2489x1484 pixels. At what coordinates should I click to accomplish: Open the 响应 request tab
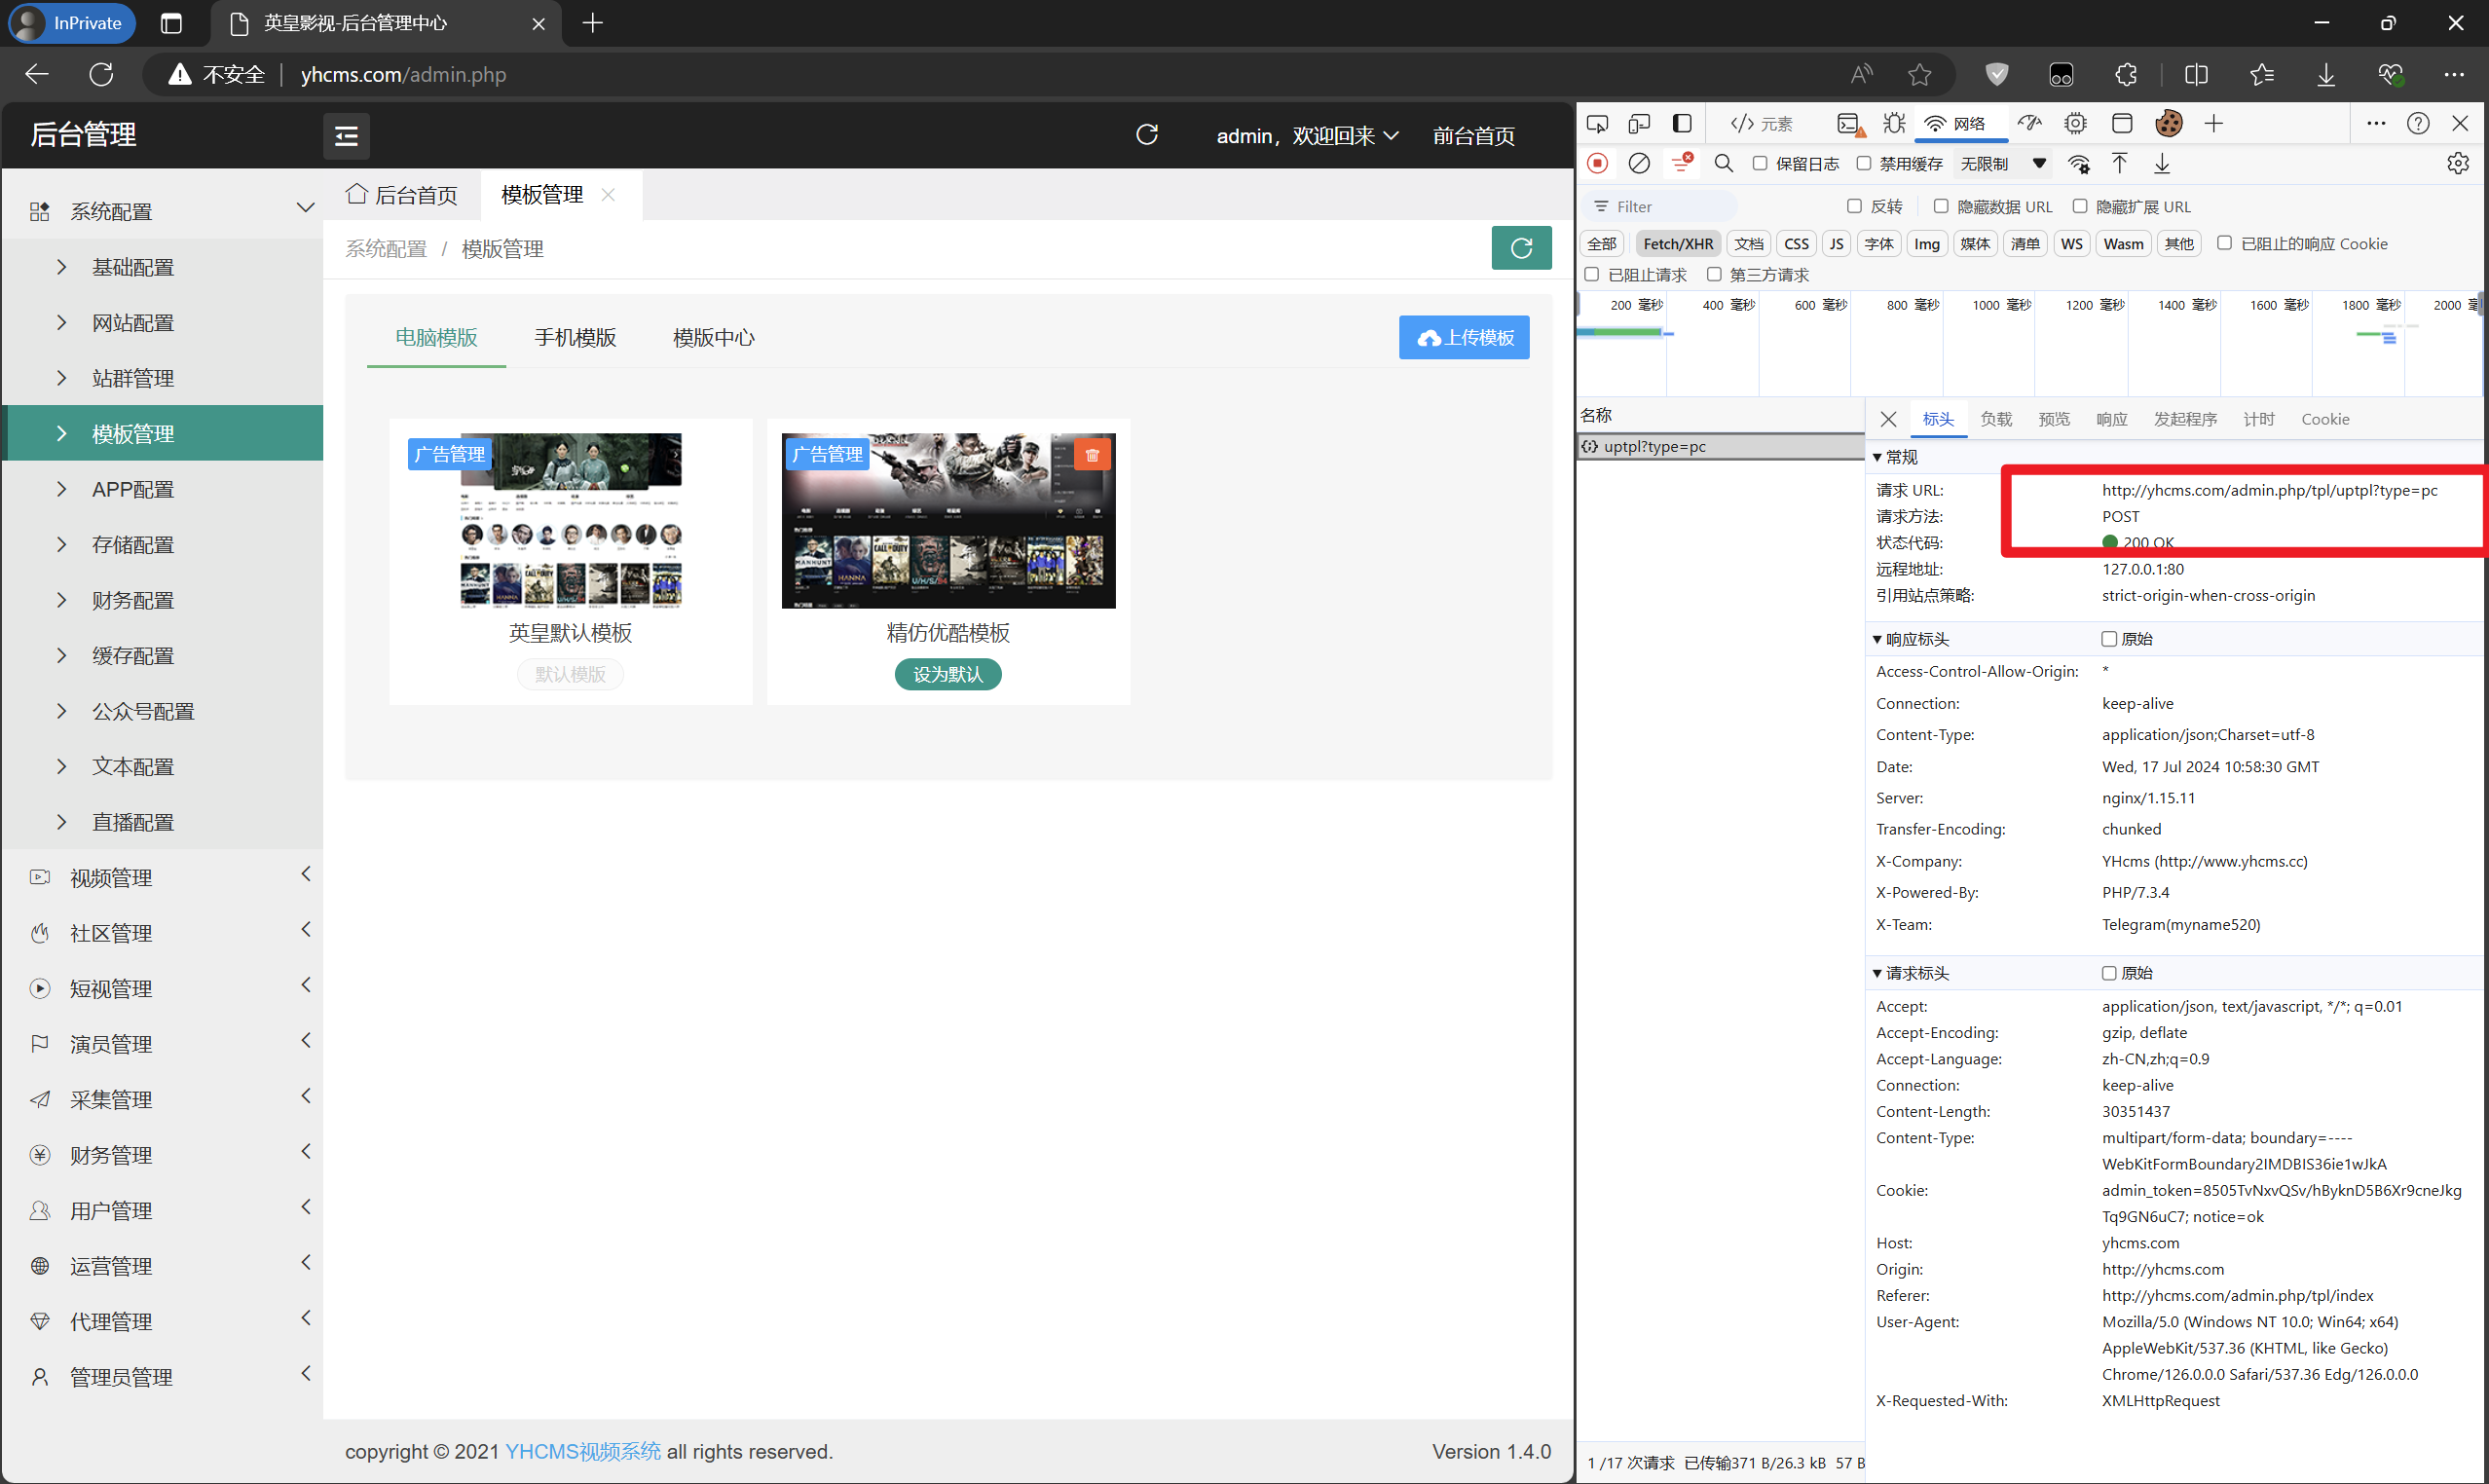[x=2111, y=420]
